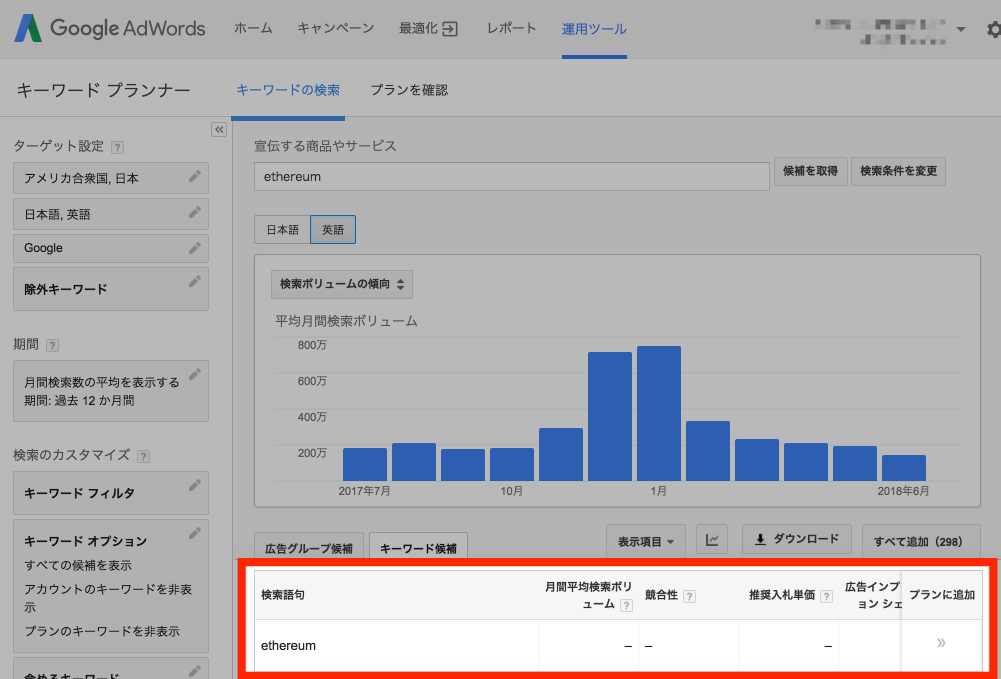Sort by 月間平均検索ボリューム column header

coord(588,595)
